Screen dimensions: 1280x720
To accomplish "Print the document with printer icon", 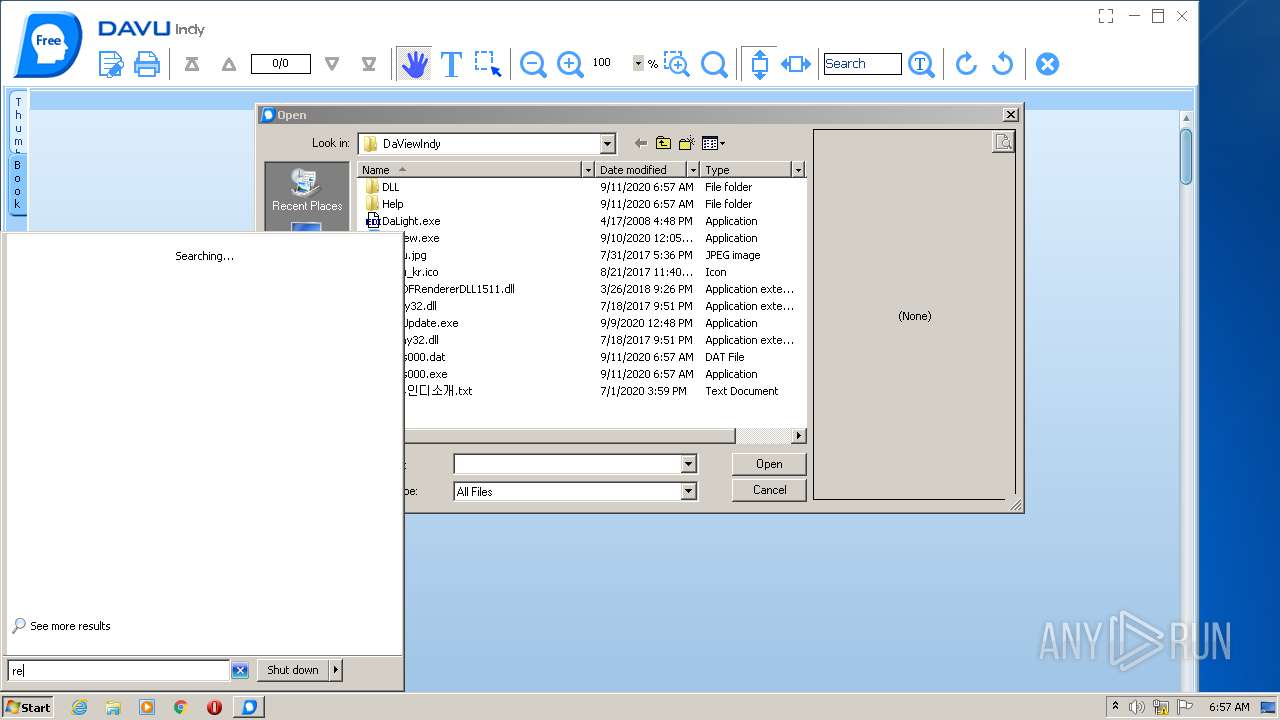I will pos(147,64).
